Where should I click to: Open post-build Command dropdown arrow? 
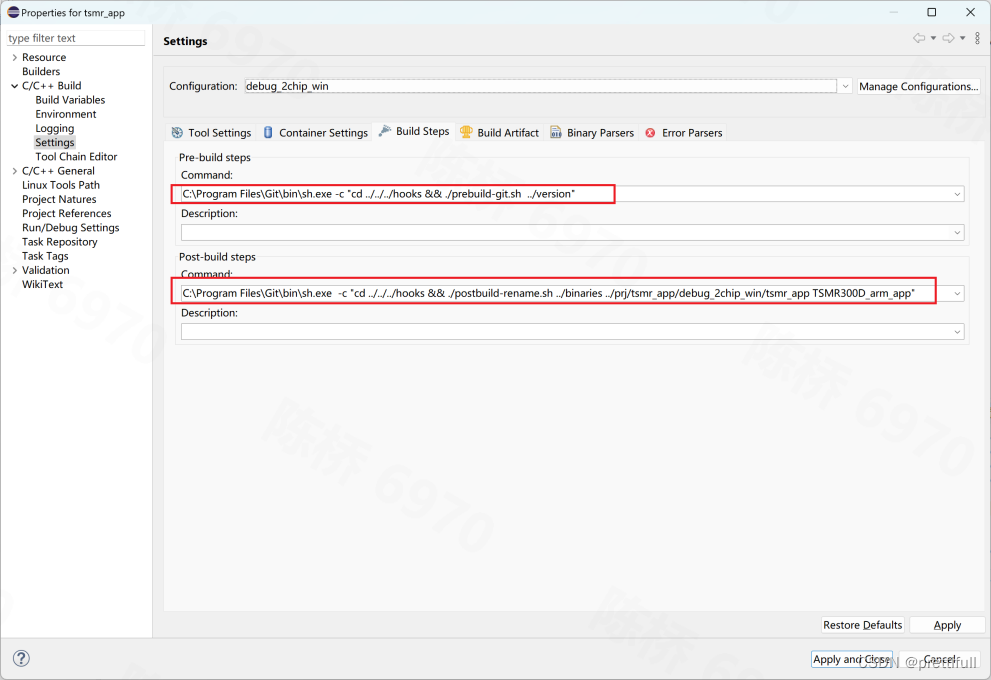[957, 293]
